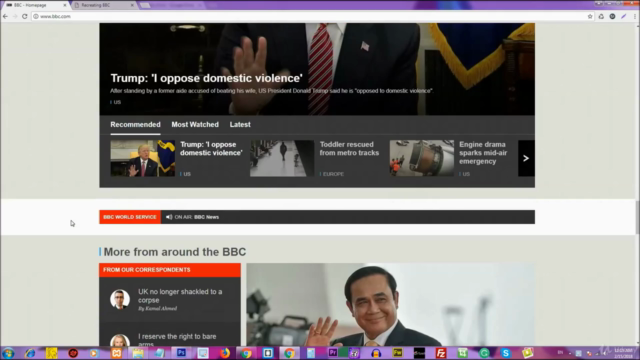Click the purple pen extension icon
Viewport: 640px width, 360px height.
[x=624, y=16]
